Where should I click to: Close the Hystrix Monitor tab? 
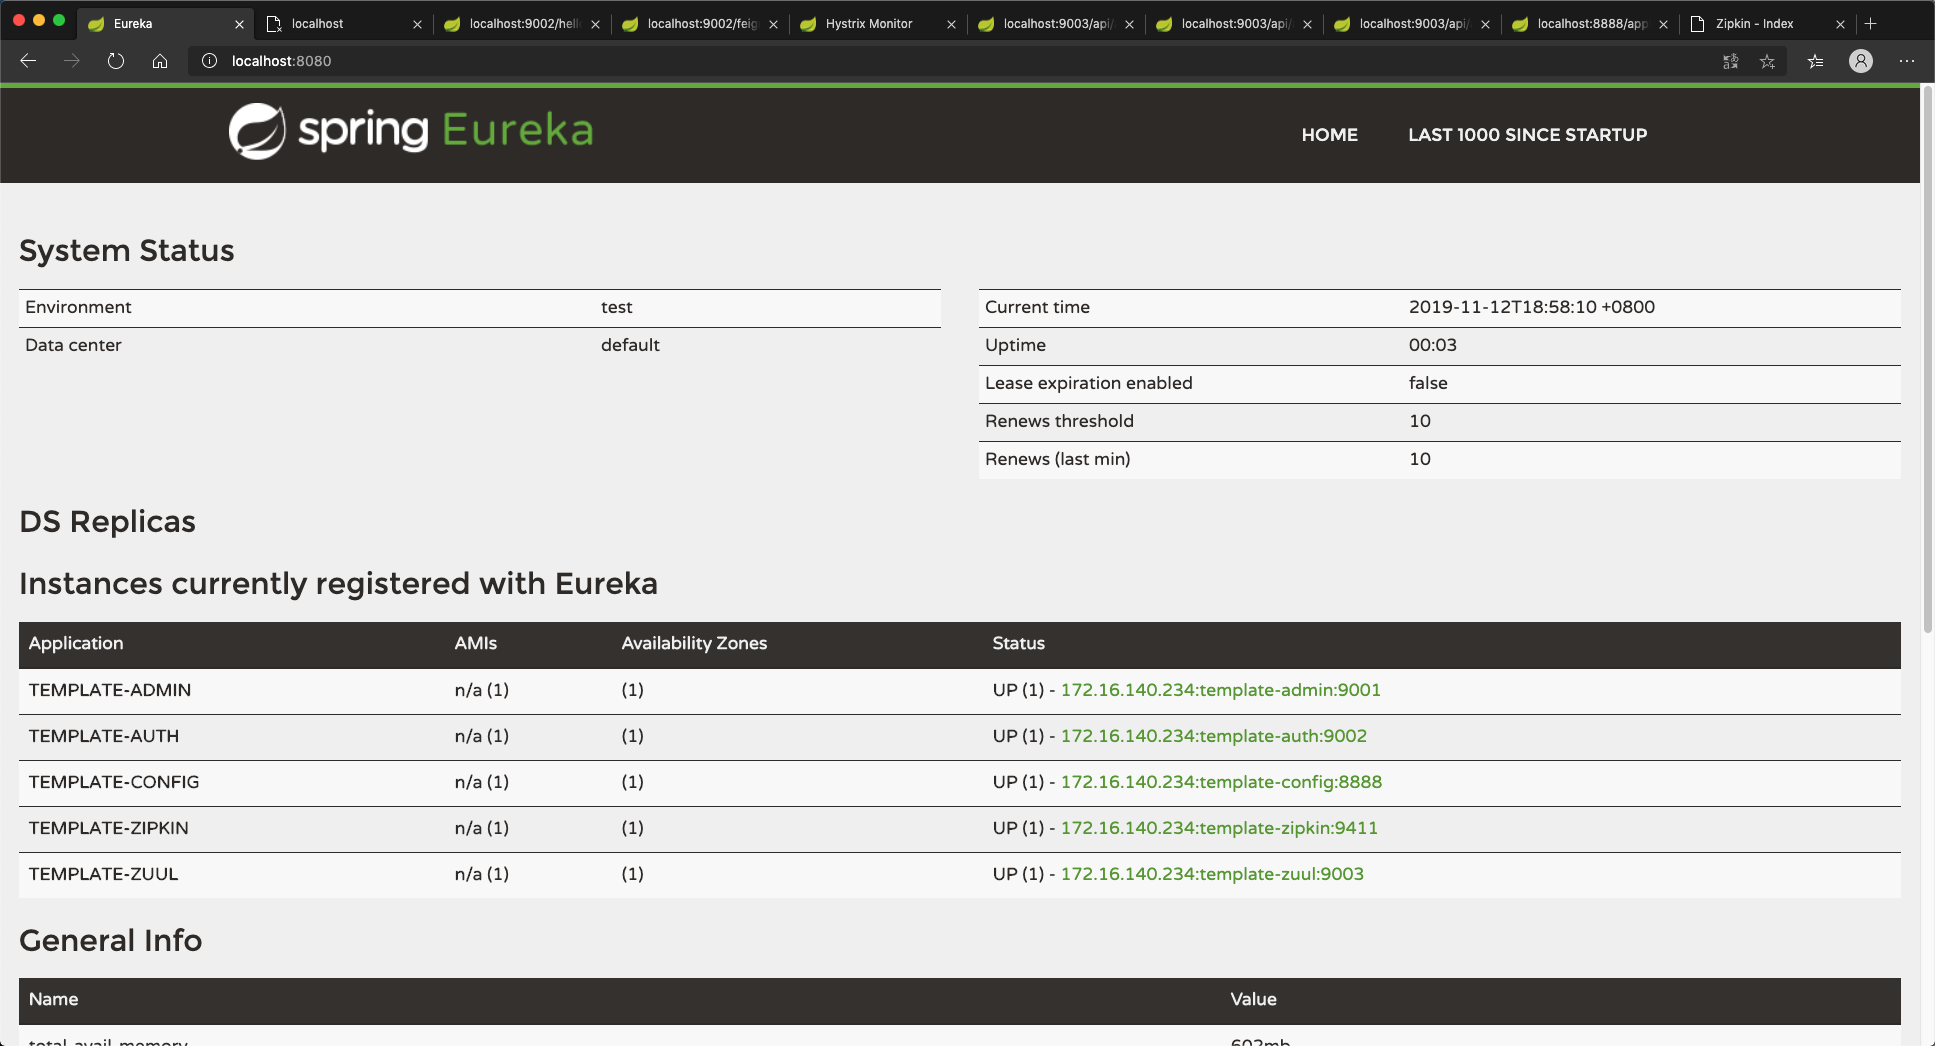[951, 24]
